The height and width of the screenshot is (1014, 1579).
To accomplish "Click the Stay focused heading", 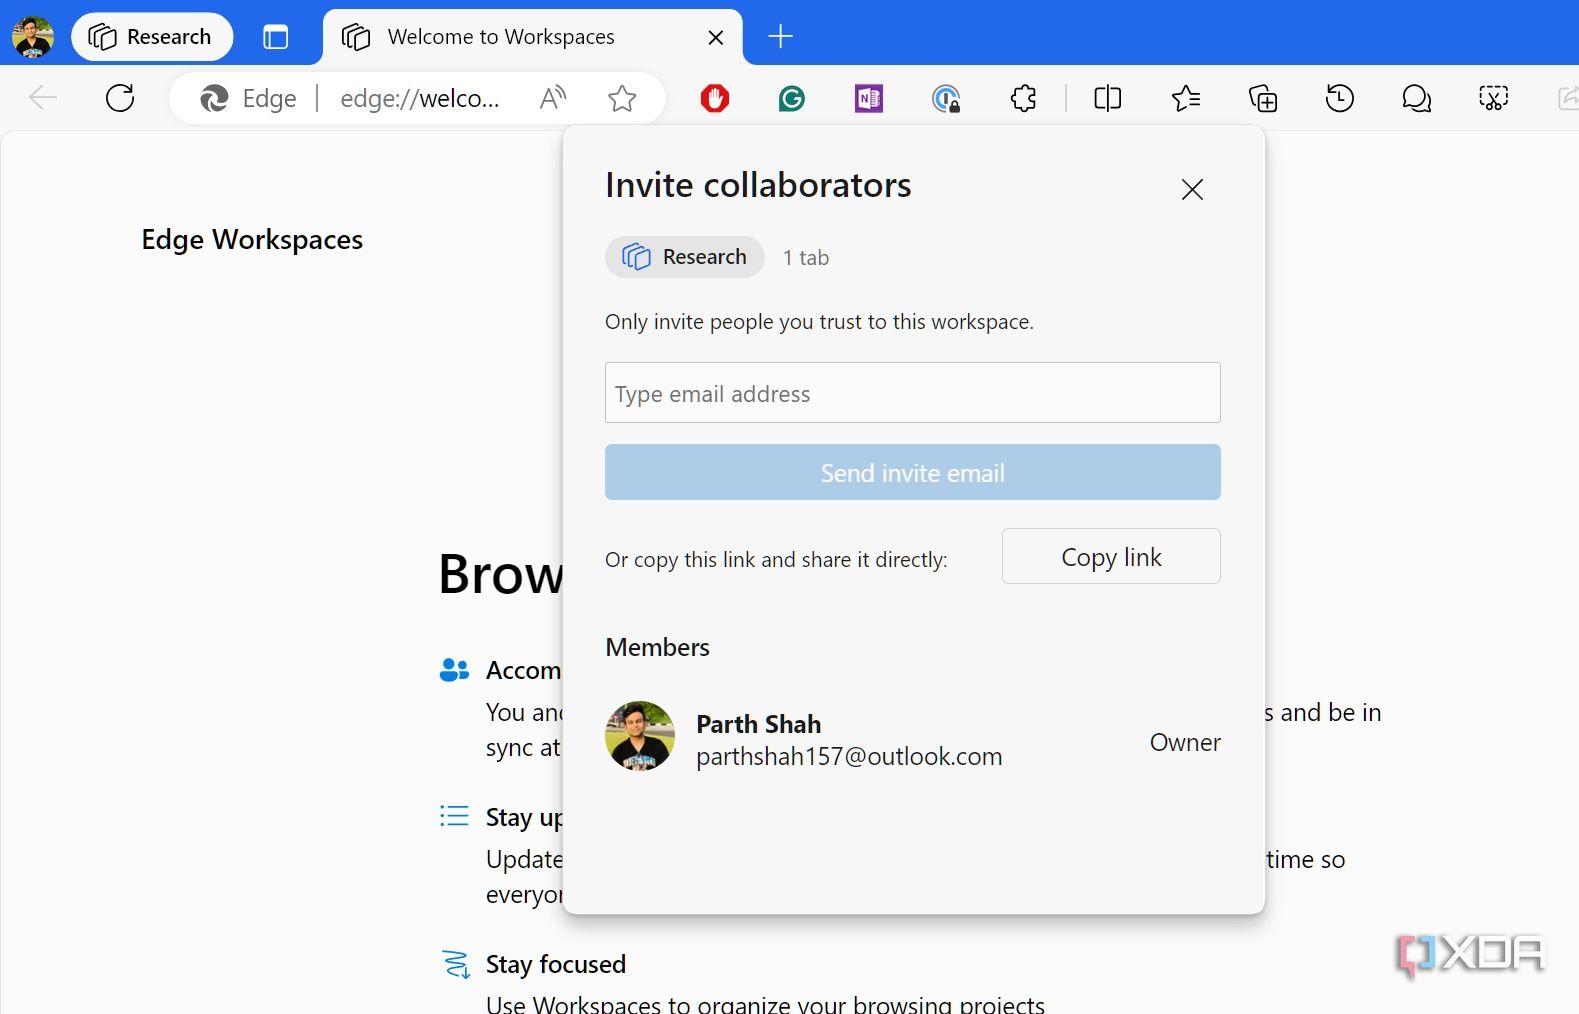I will (556, 964).
